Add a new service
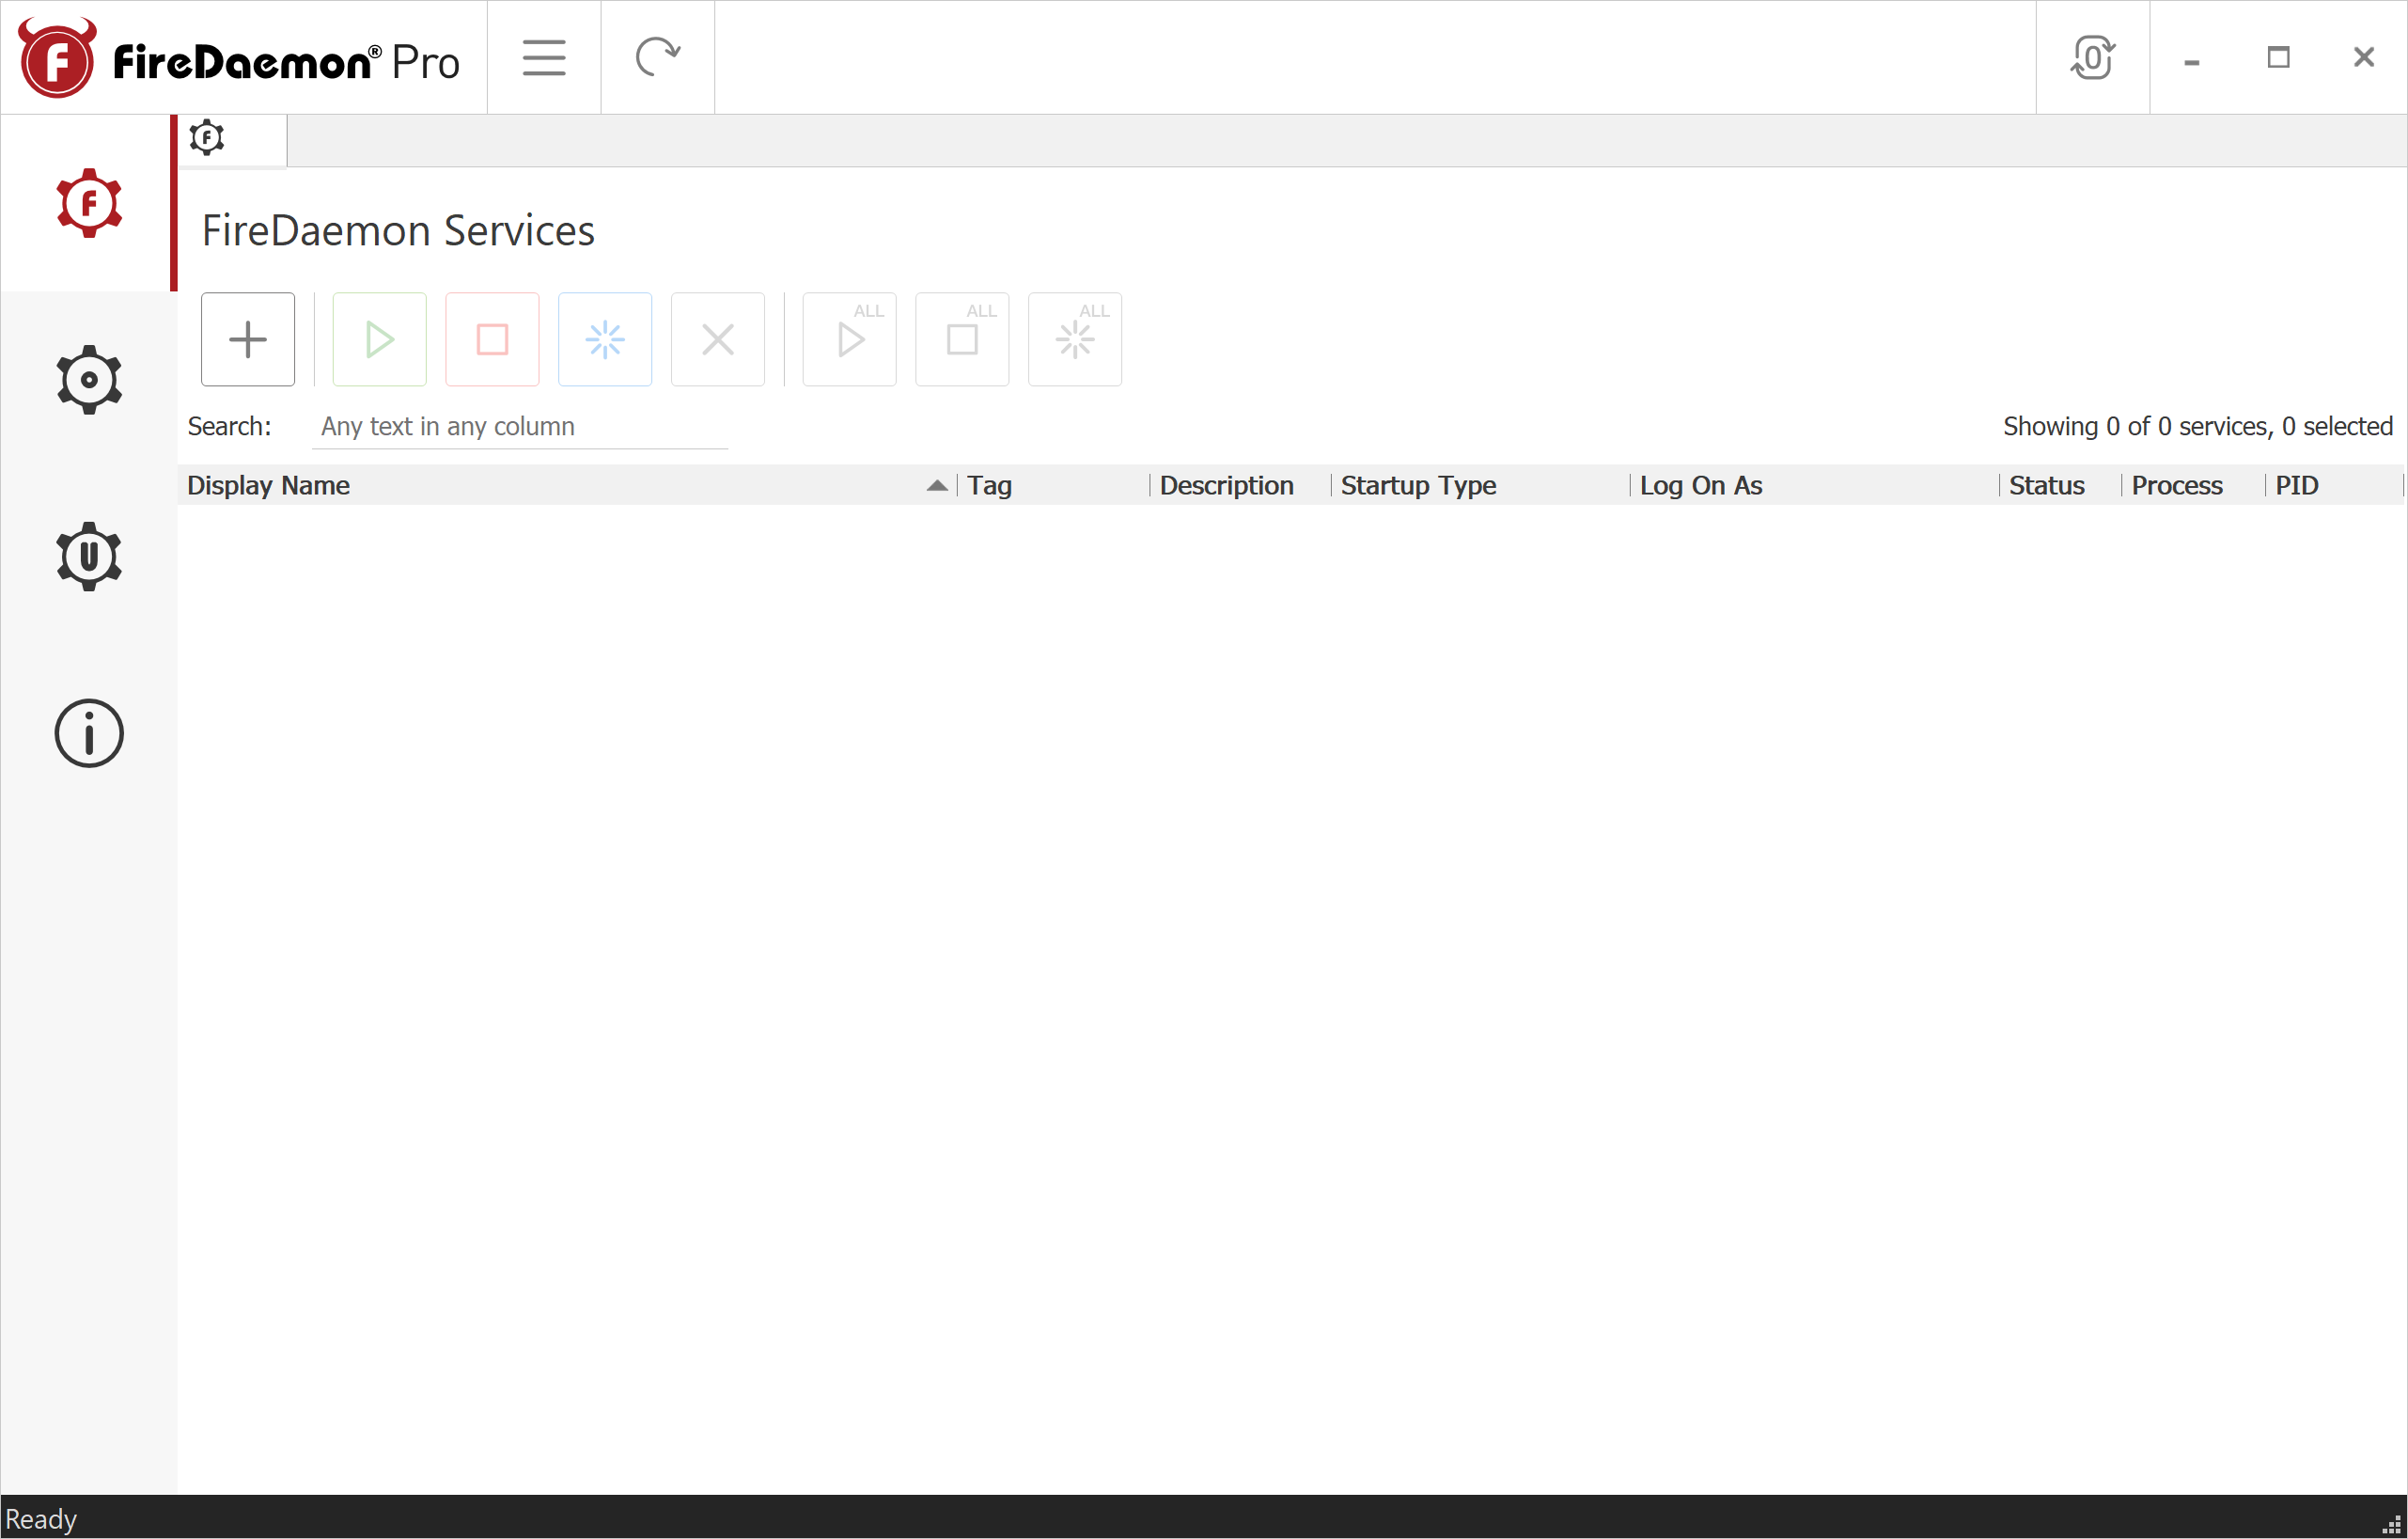 247,339
